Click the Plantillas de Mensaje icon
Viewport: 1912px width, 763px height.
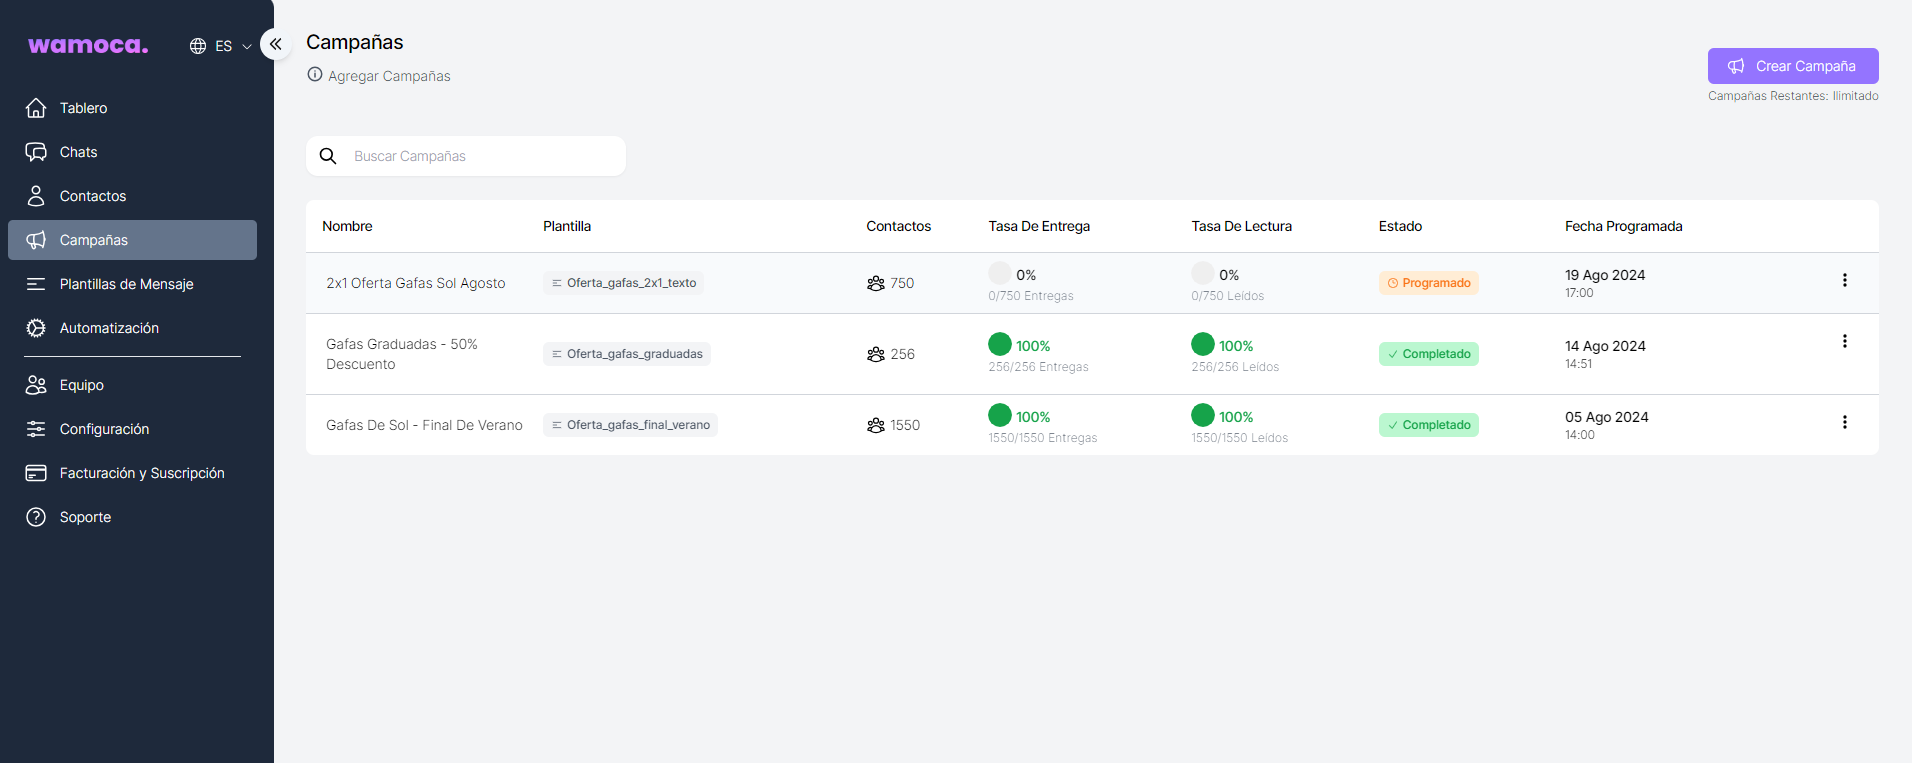(36, 284)
